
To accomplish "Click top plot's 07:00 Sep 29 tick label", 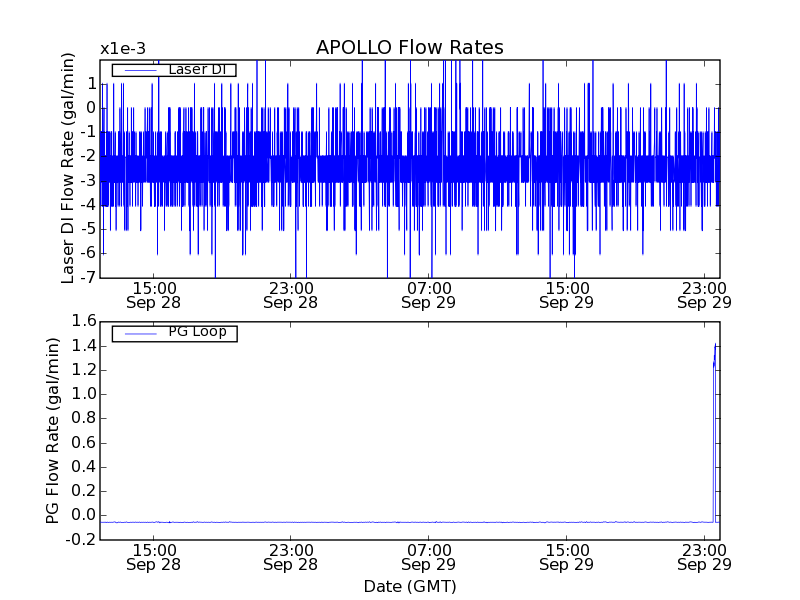I will 429,295.
